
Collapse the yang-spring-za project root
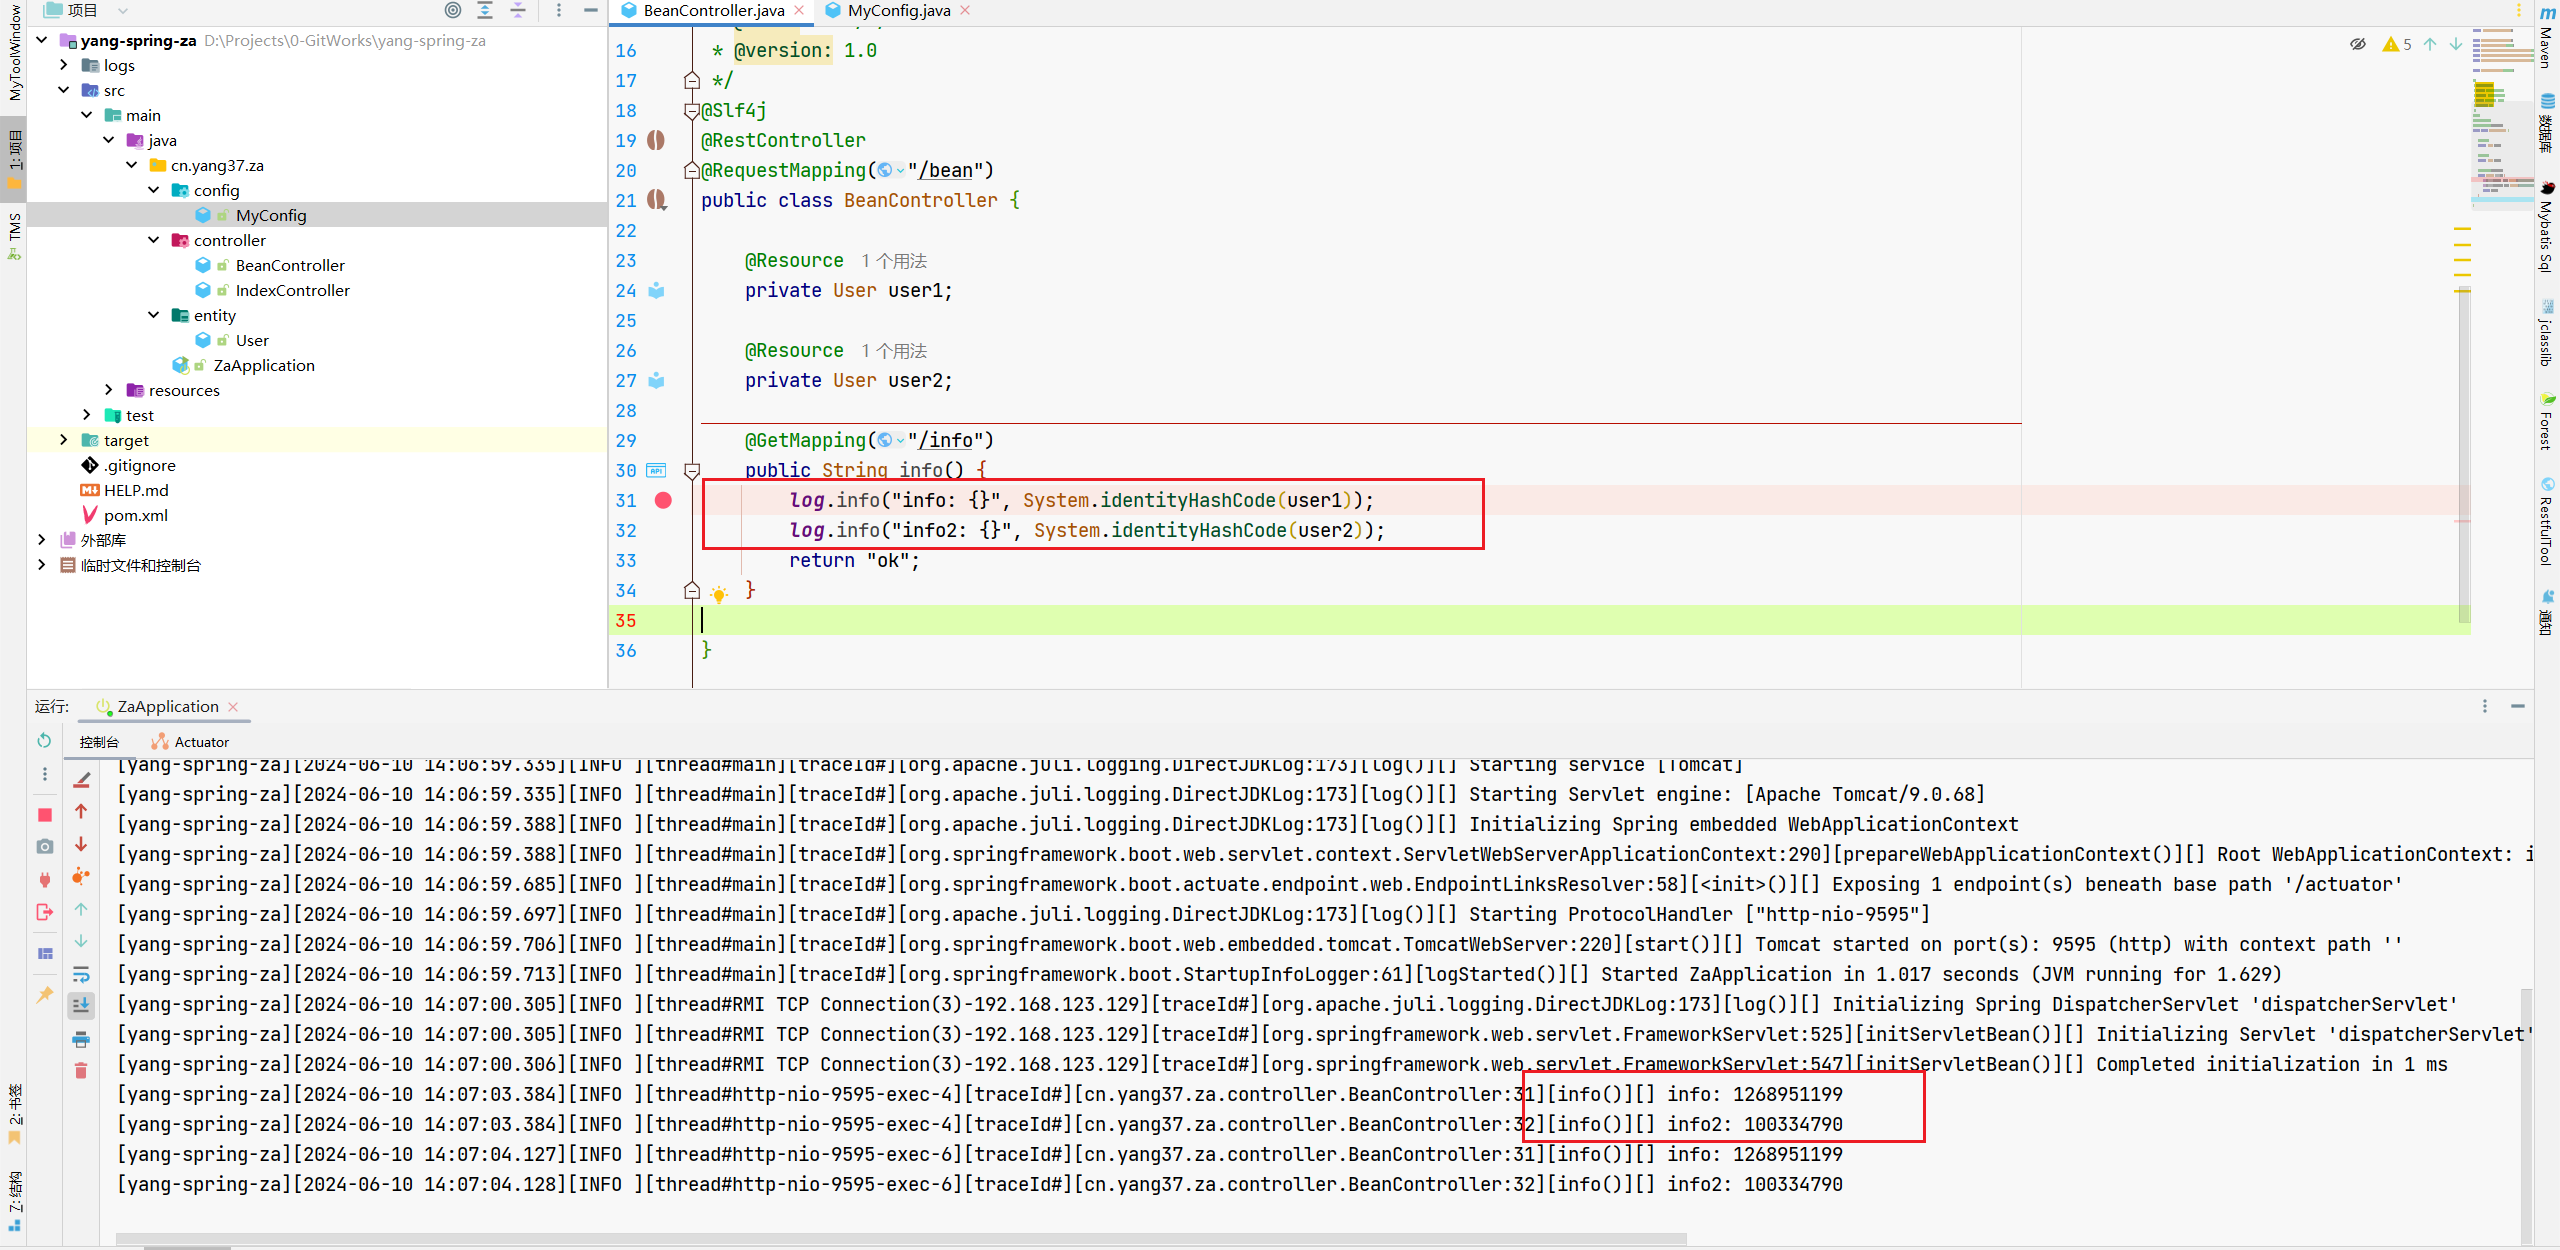click(42, 40)
